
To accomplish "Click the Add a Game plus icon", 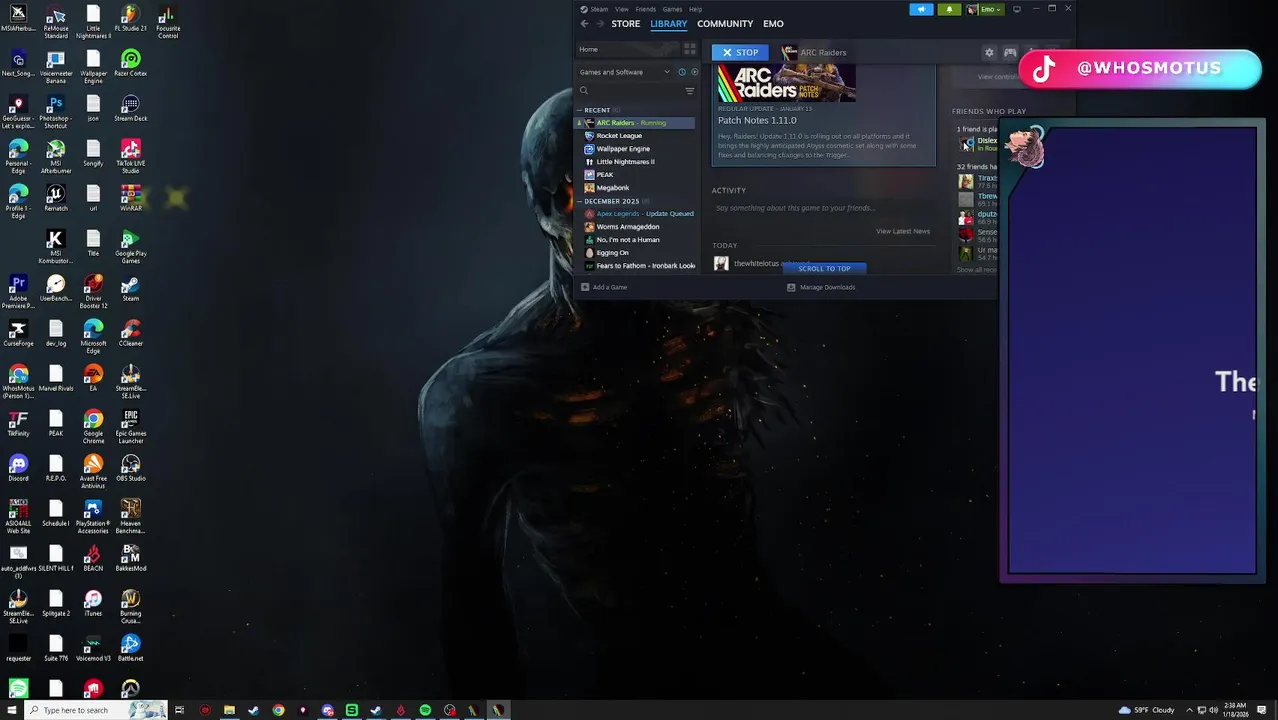I will click(x=585, y=287).
